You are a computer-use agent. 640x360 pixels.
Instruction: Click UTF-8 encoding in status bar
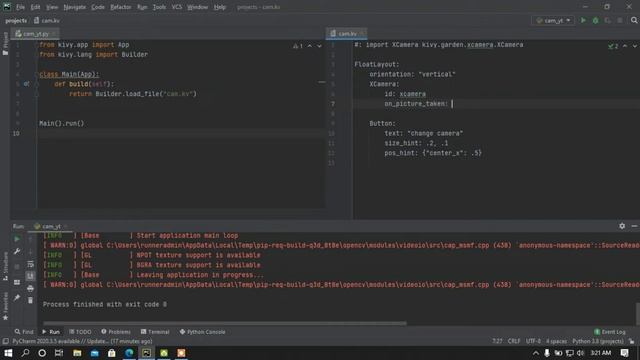point(533,341)
